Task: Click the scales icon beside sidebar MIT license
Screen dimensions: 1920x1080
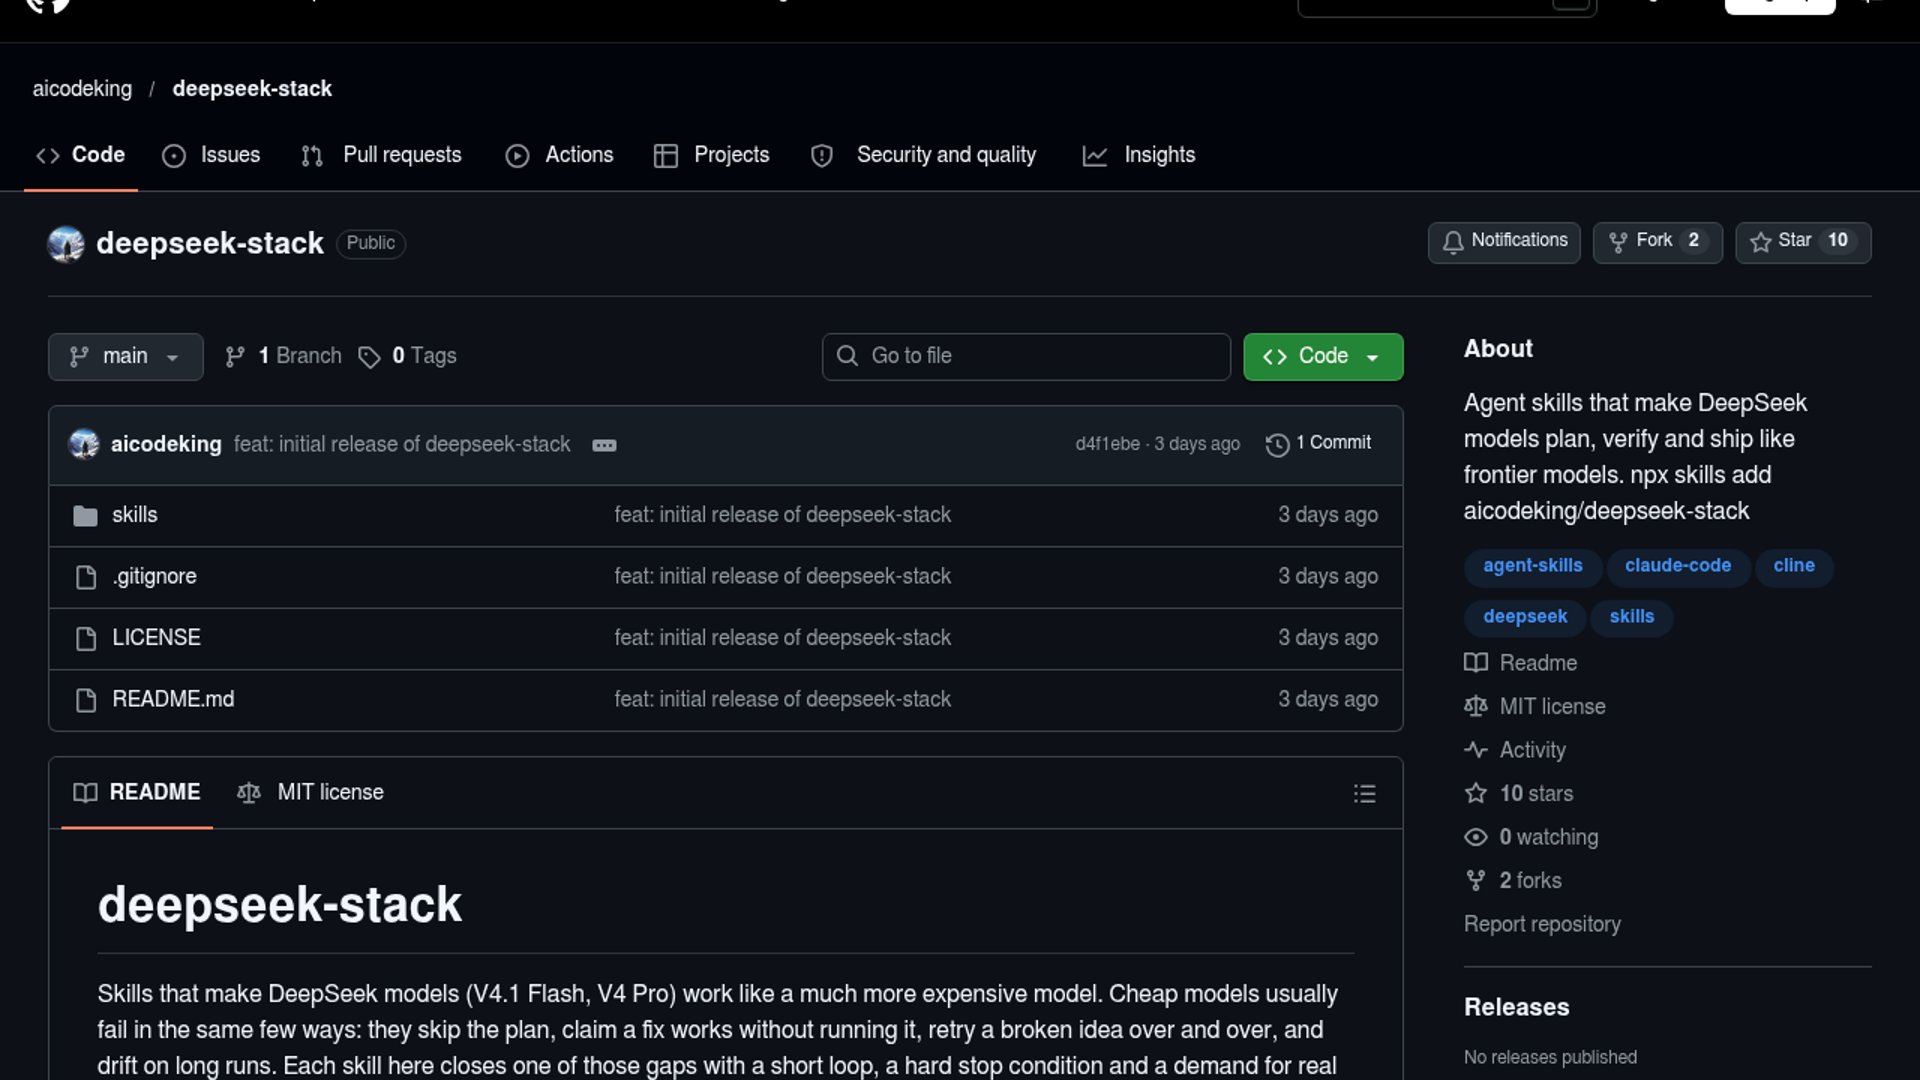Action: (1476, 707)
